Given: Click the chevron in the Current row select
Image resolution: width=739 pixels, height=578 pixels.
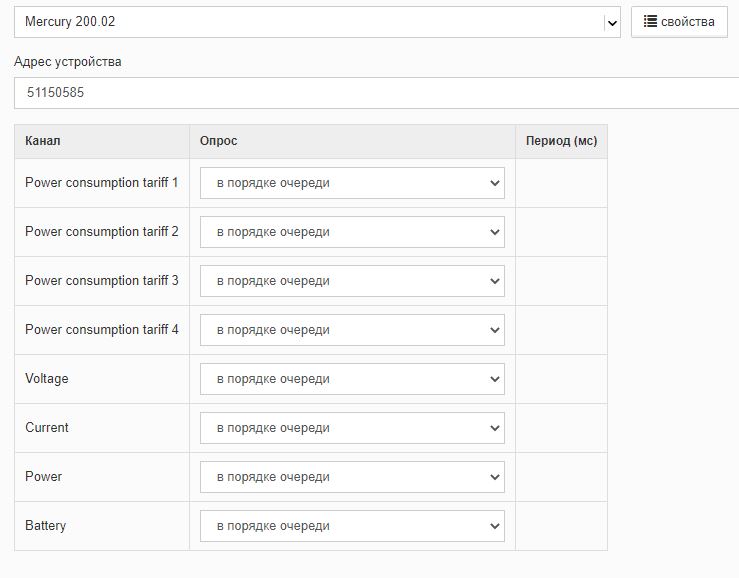Looking at the screenshot, I should point(494,428).
